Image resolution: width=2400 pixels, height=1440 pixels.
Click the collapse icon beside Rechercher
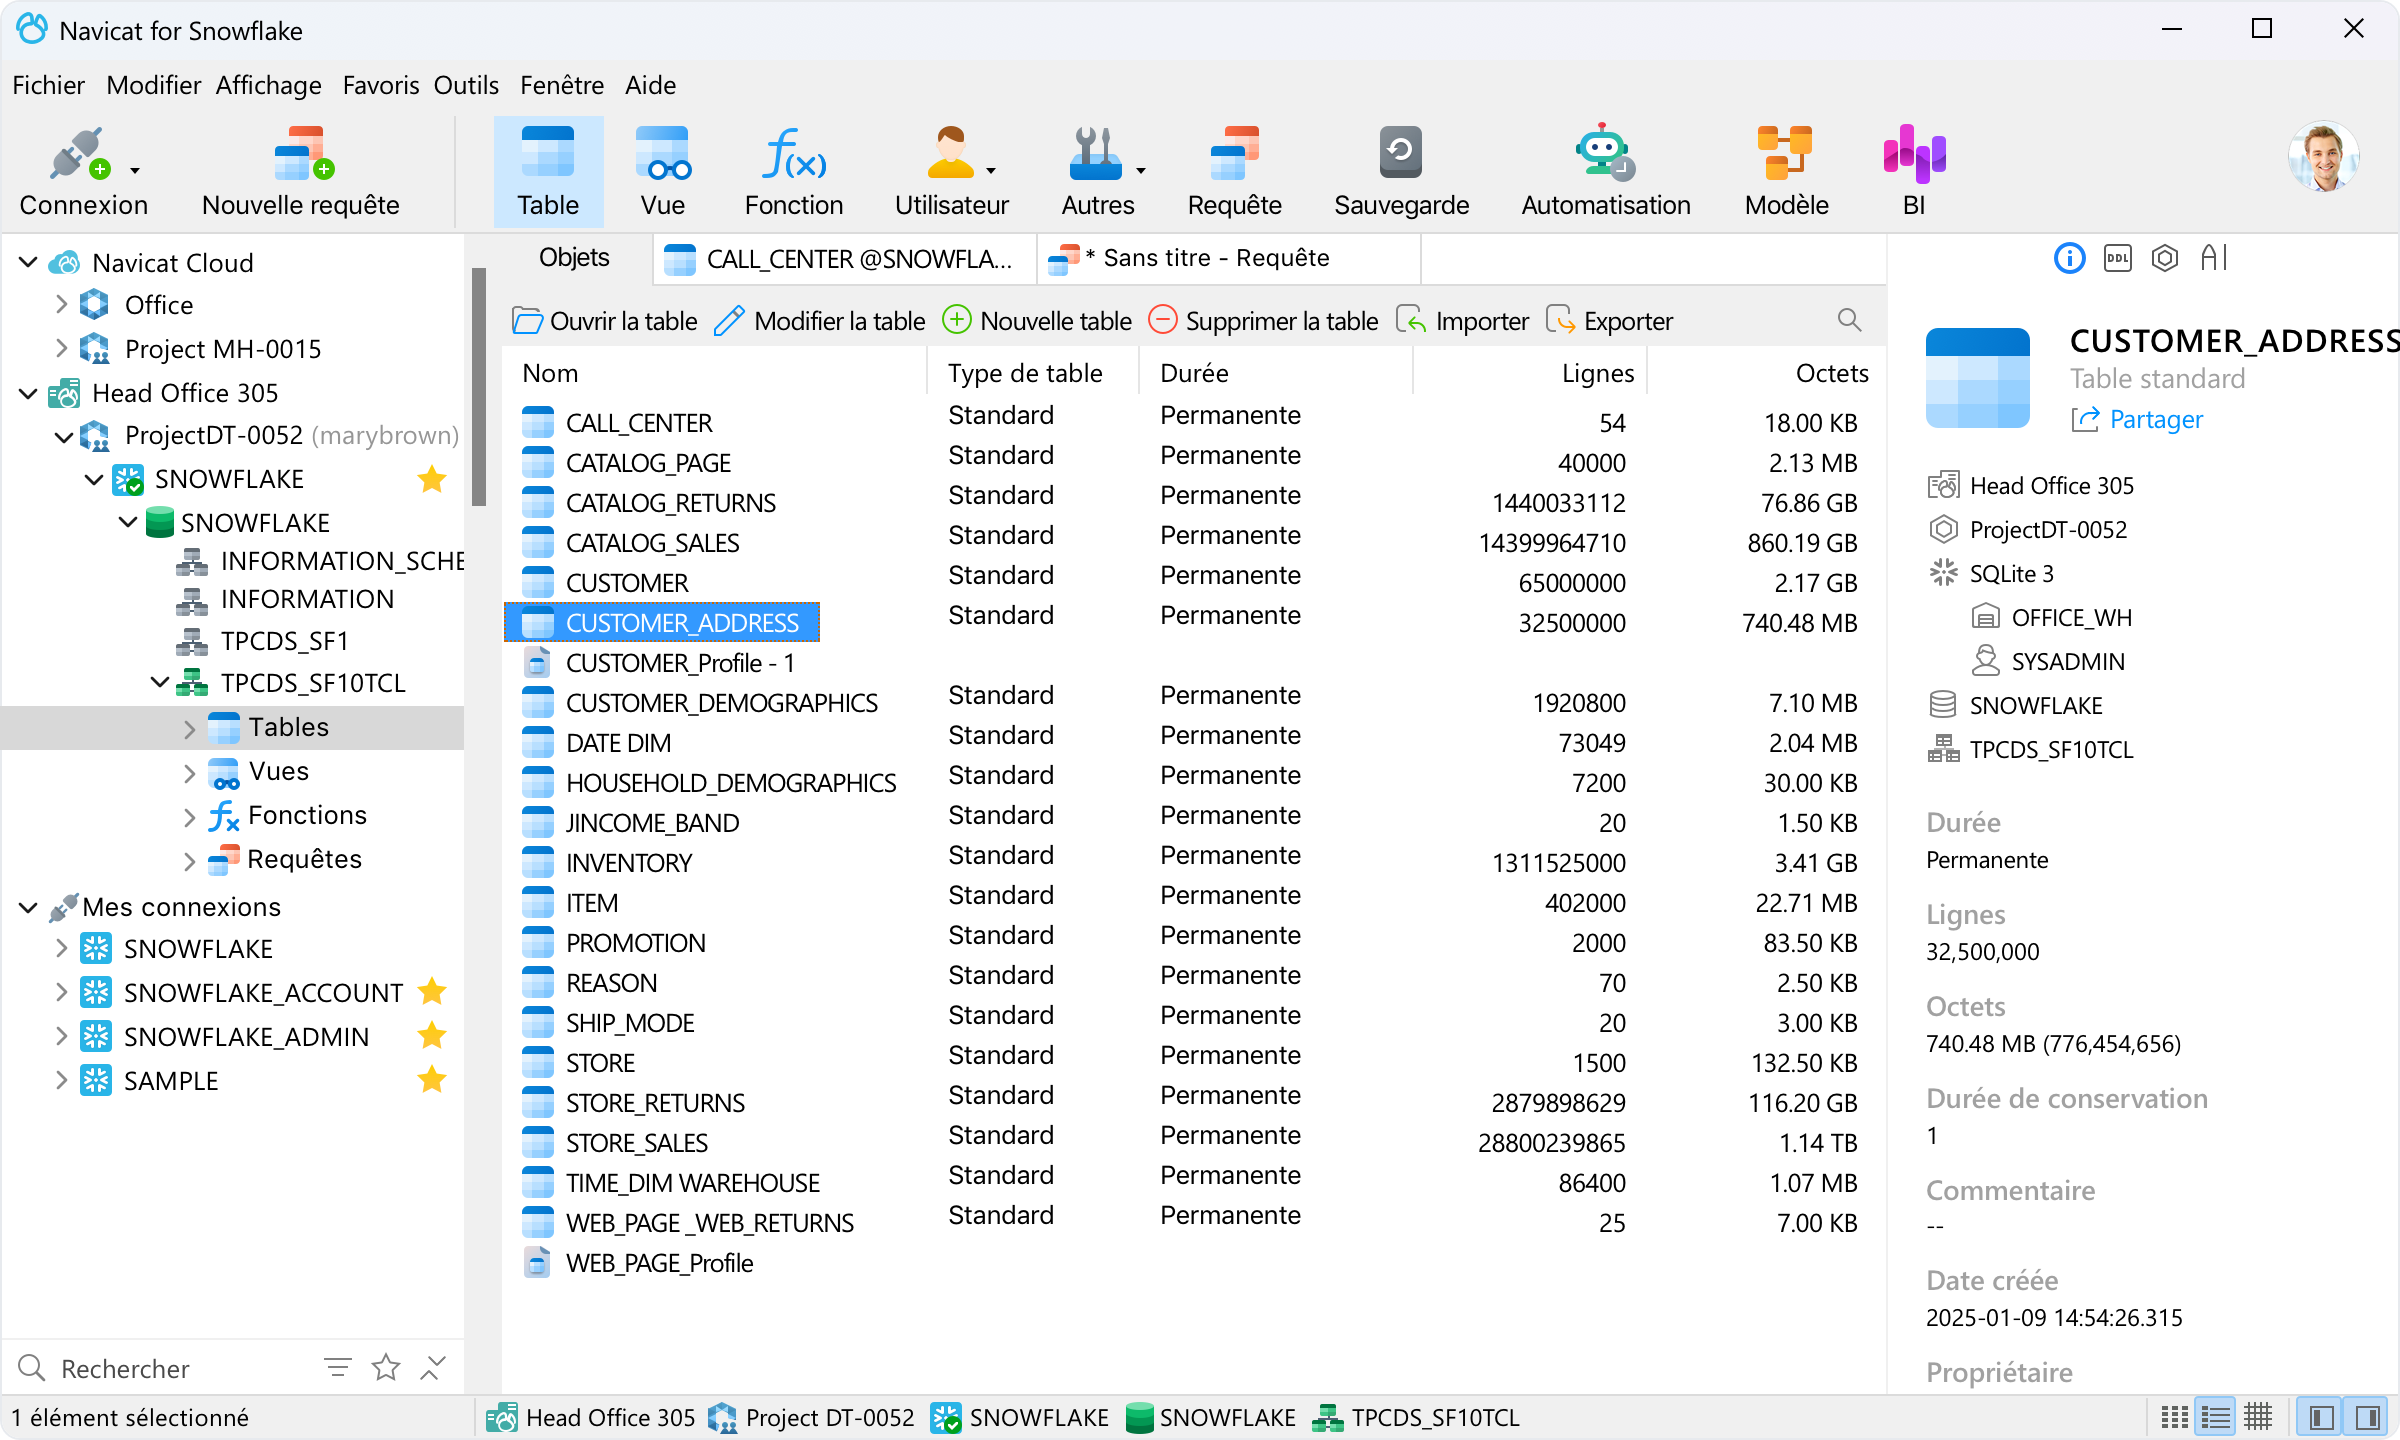[433, 1367]
